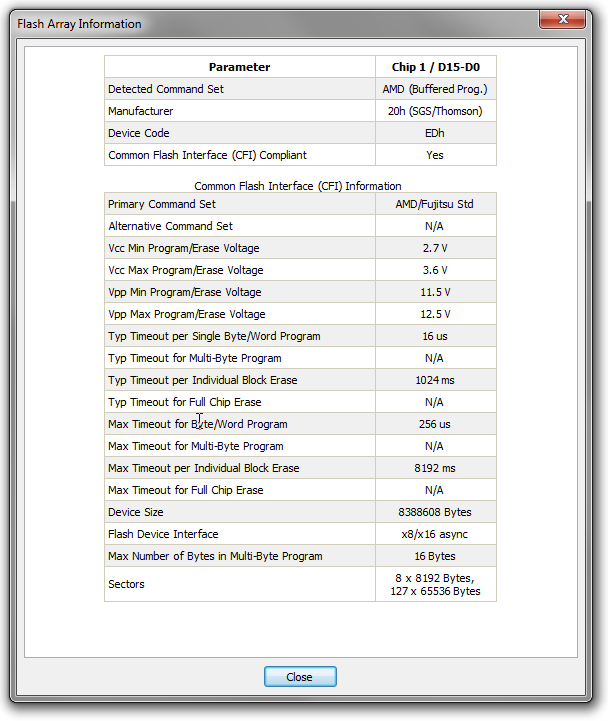Viewport: 608px width, 721px height.
Task: Close the dialog using the title bar X
Action: [x=570, y=21]
